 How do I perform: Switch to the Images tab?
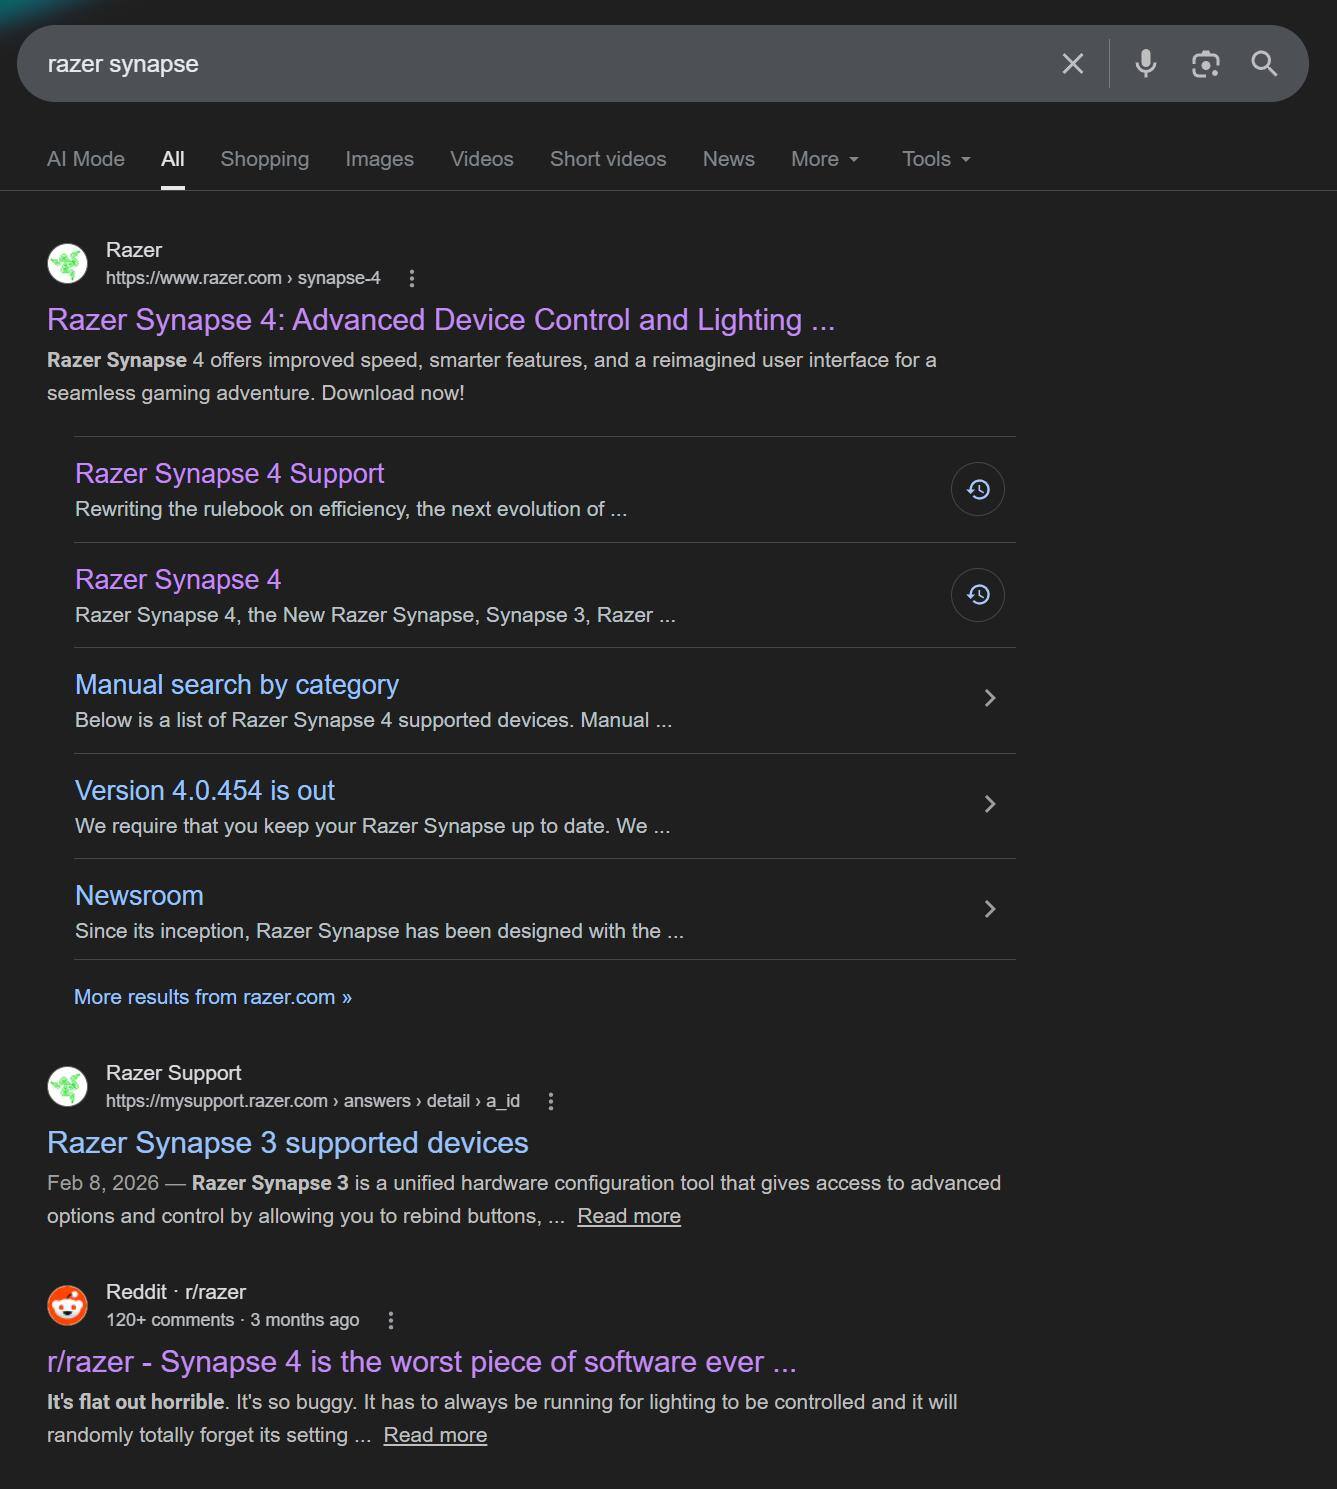pyautogui.click(x=379, y=159)
